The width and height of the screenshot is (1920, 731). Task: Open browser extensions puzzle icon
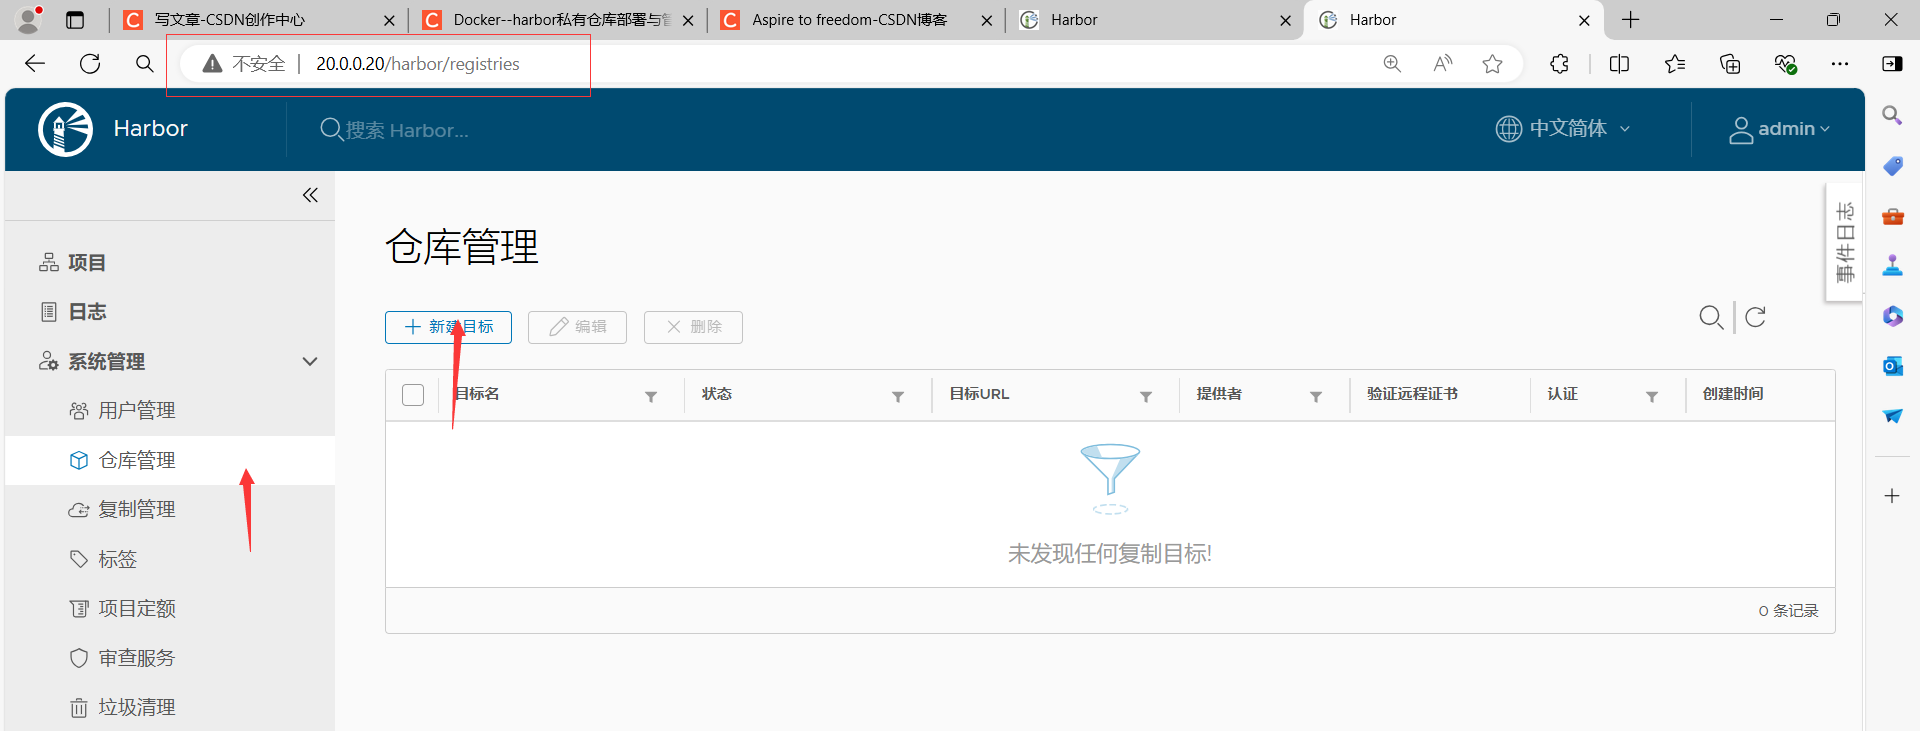tap(1559, 64)
